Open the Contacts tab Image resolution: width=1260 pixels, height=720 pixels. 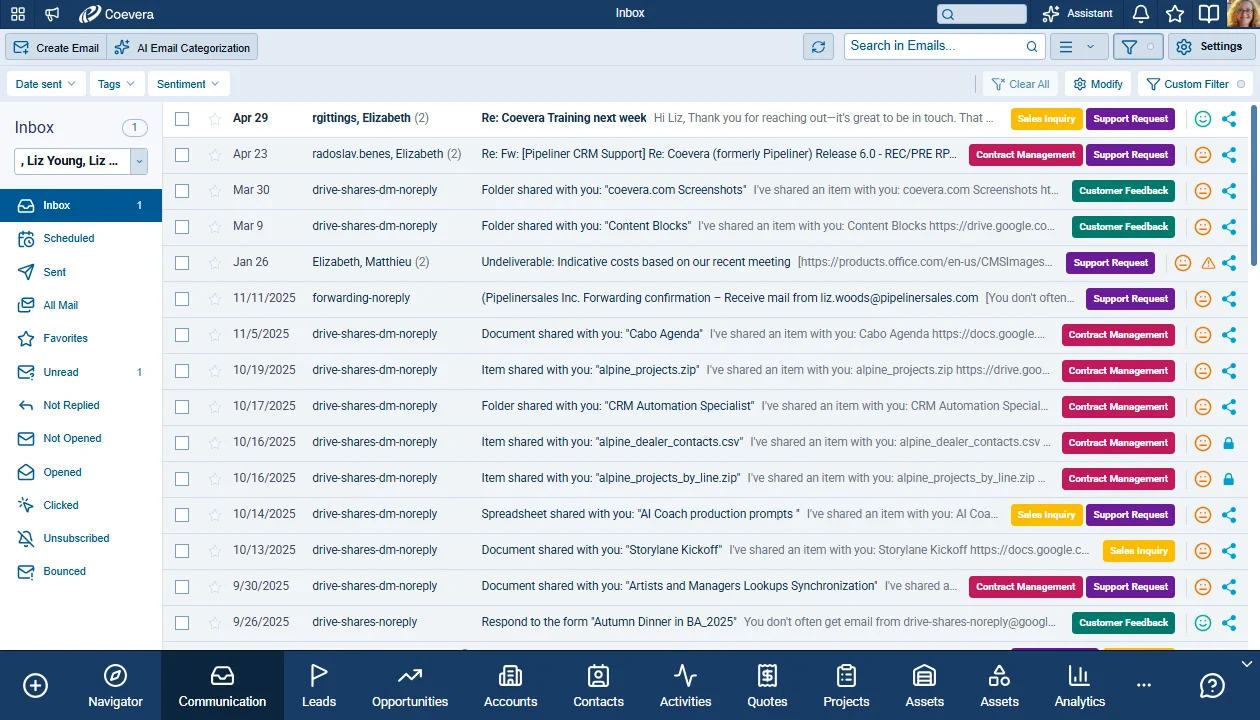[x=599, y=686]
